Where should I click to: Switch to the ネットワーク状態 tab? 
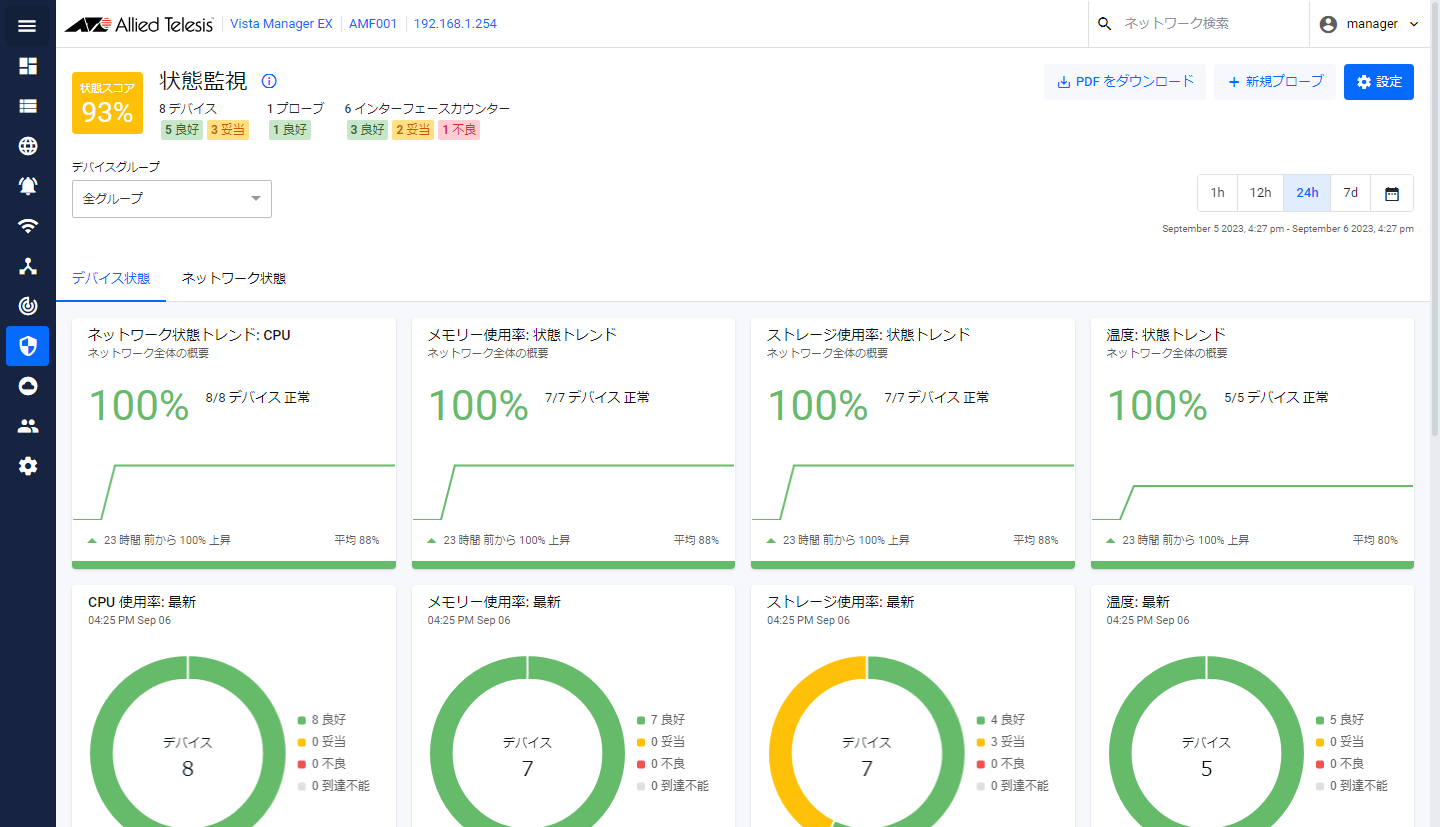click(234, 278)
